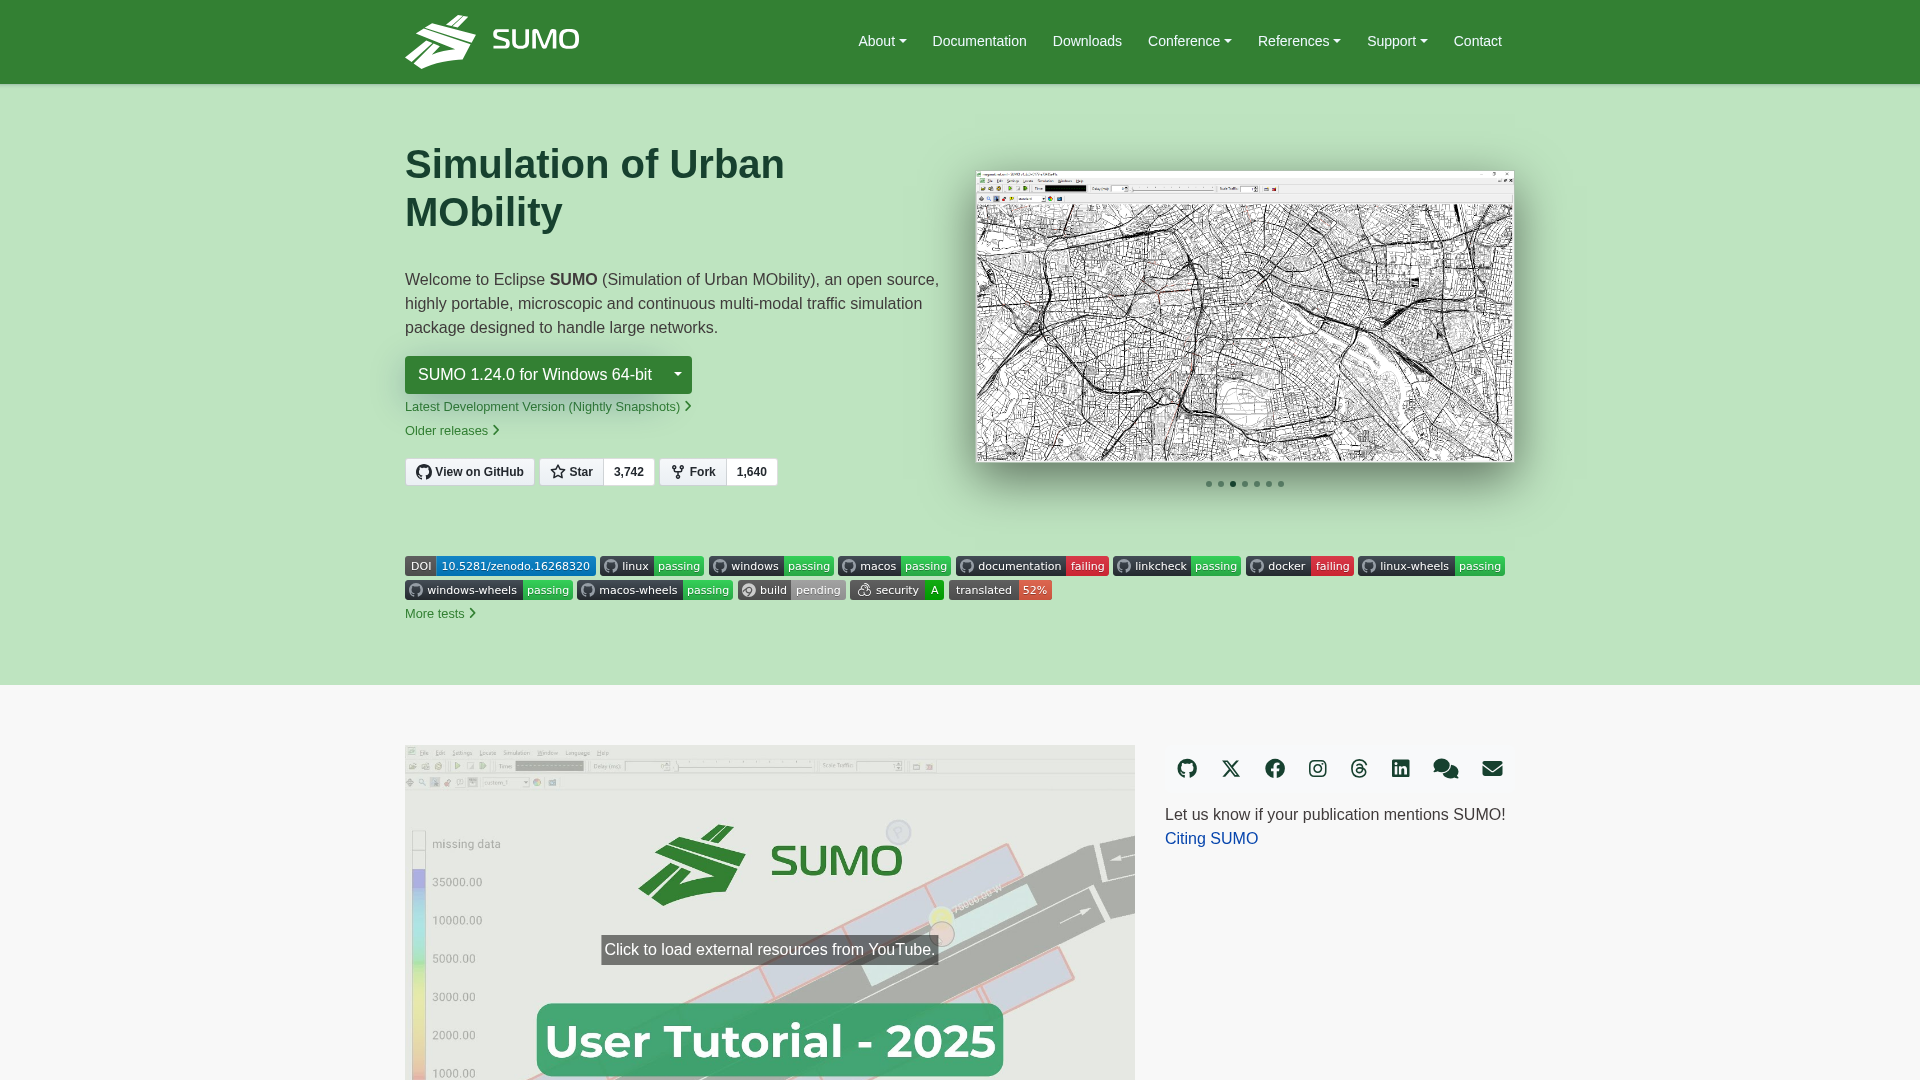The image size is (1920, 1080).
Task: Open the GitHub social icon
Action: point(1187,768)
